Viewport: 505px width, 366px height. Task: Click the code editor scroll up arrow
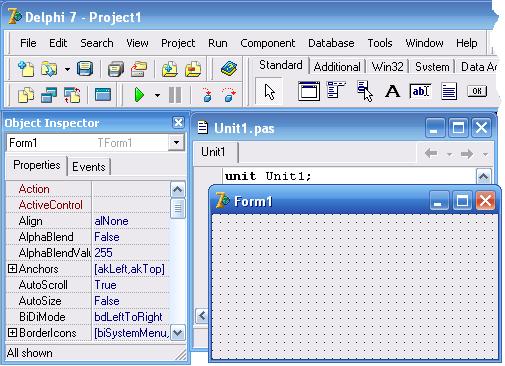pyautogui.click(x=483, y=176)
